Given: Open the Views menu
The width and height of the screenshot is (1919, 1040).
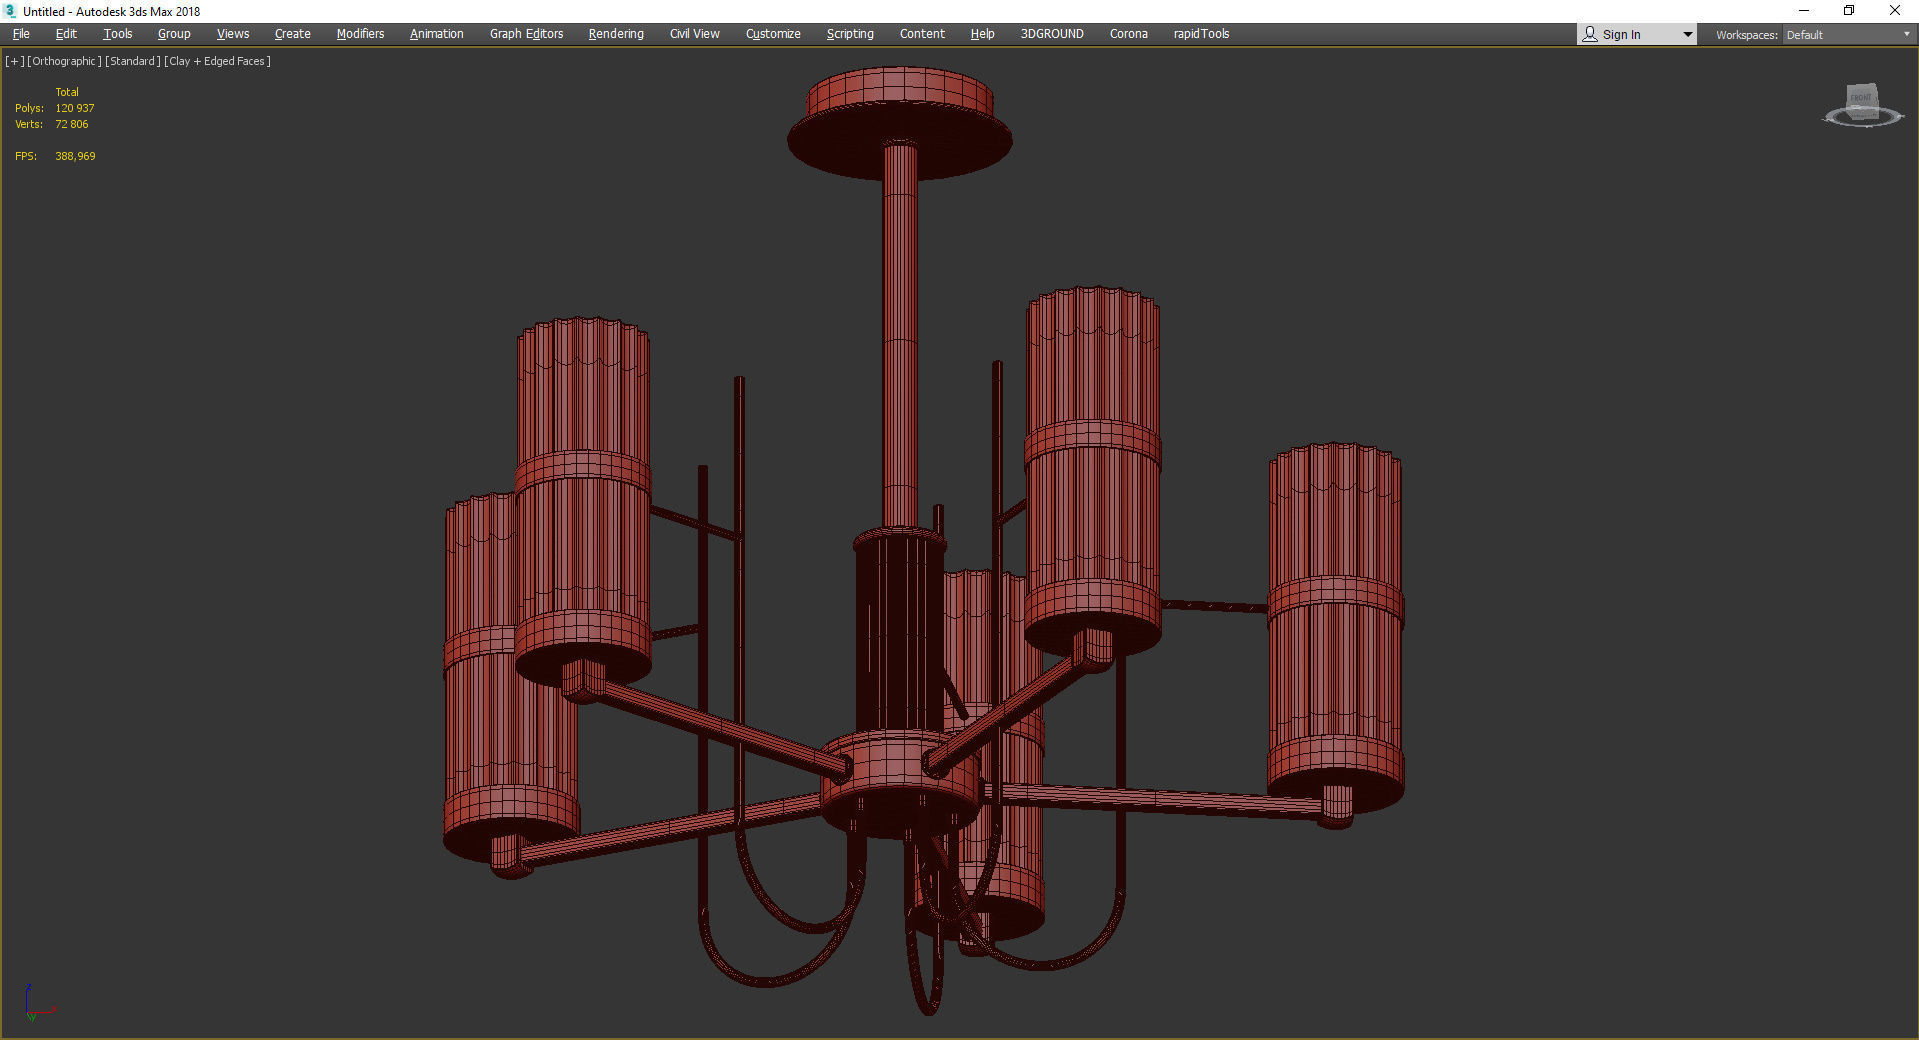Looking at the screenshot, I should coord(233,34).
